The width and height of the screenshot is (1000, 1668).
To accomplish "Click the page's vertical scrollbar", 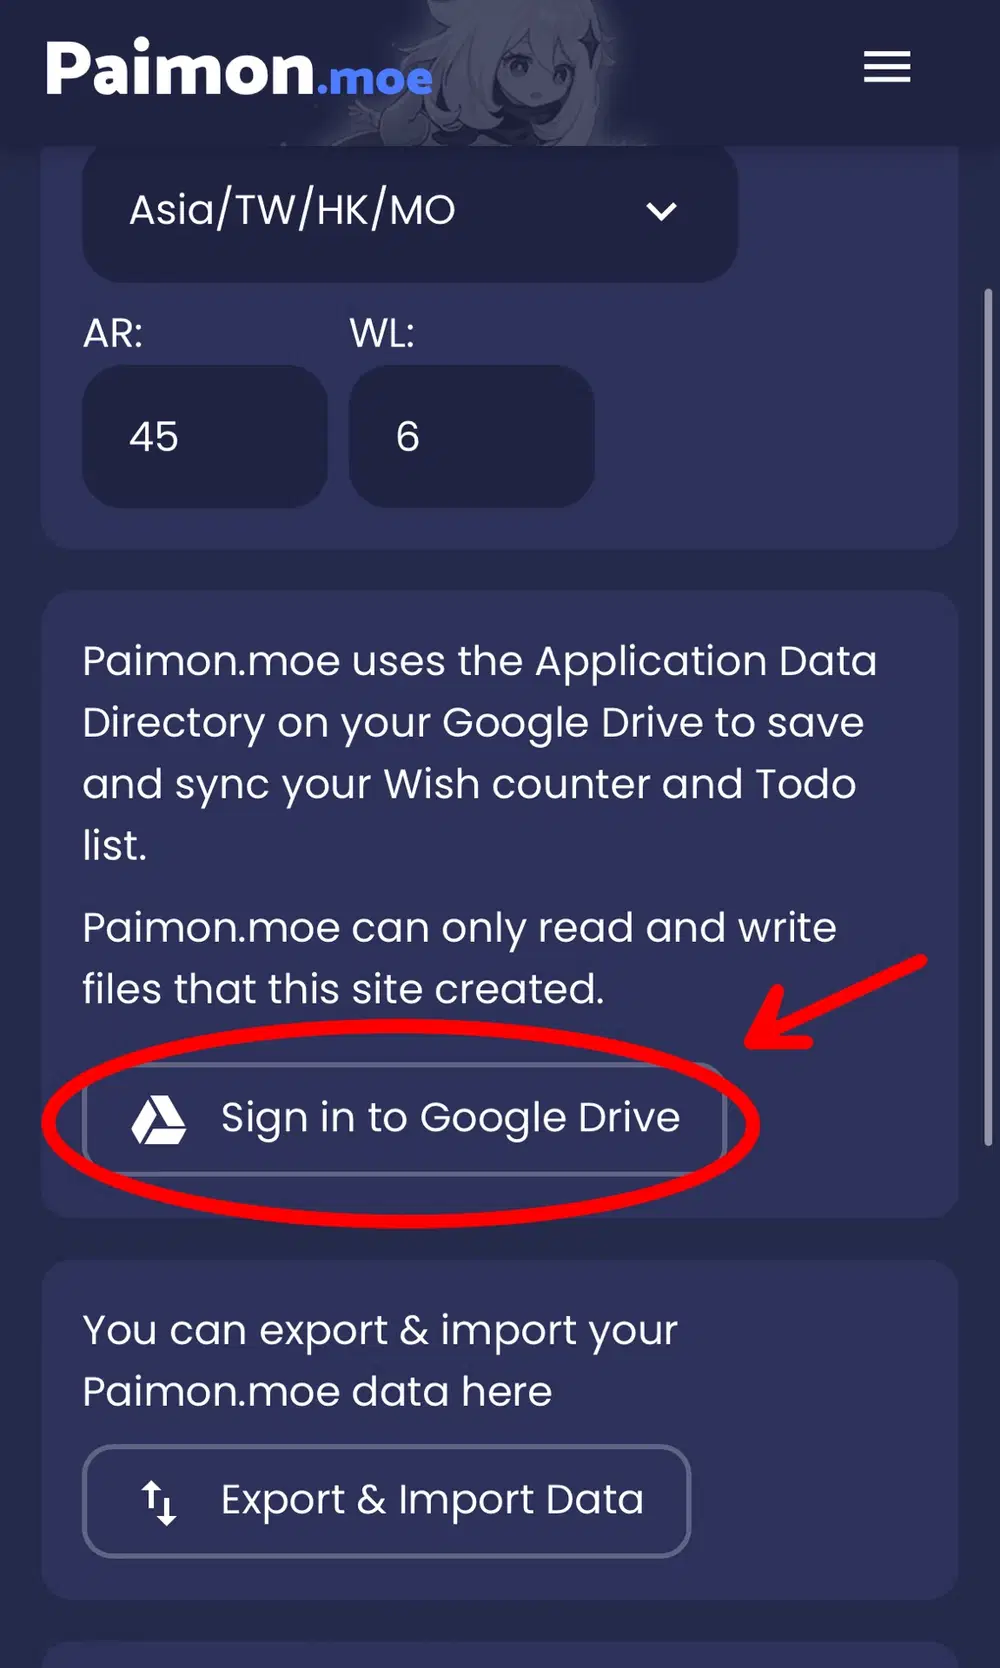I will (988, 715).
